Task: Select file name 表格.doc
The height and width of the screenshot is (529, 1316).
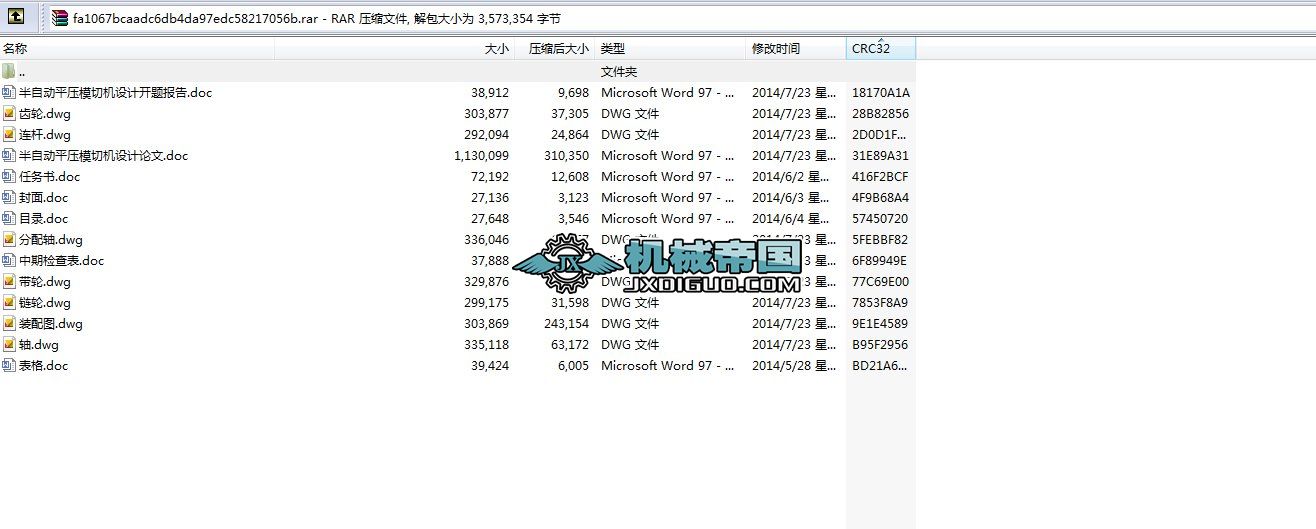Action: coord(44,365)
